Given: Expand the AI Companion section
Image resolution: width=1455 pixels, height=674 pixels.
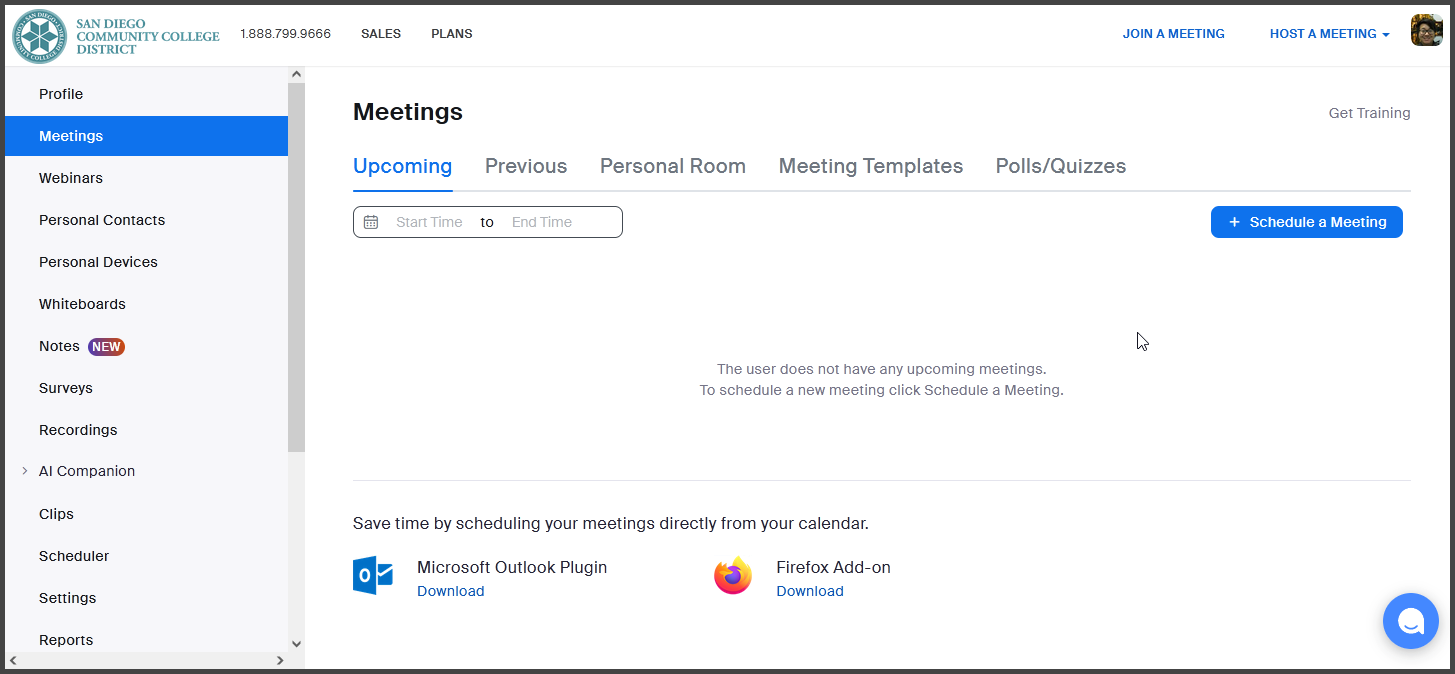Looking at the screenshot, I should pos(24,471).
